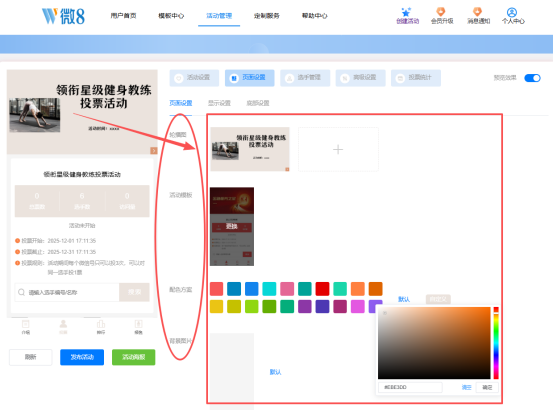553x410 pixels.
Task: Click 默认 link under background image
Action: (x=275, y=372)
